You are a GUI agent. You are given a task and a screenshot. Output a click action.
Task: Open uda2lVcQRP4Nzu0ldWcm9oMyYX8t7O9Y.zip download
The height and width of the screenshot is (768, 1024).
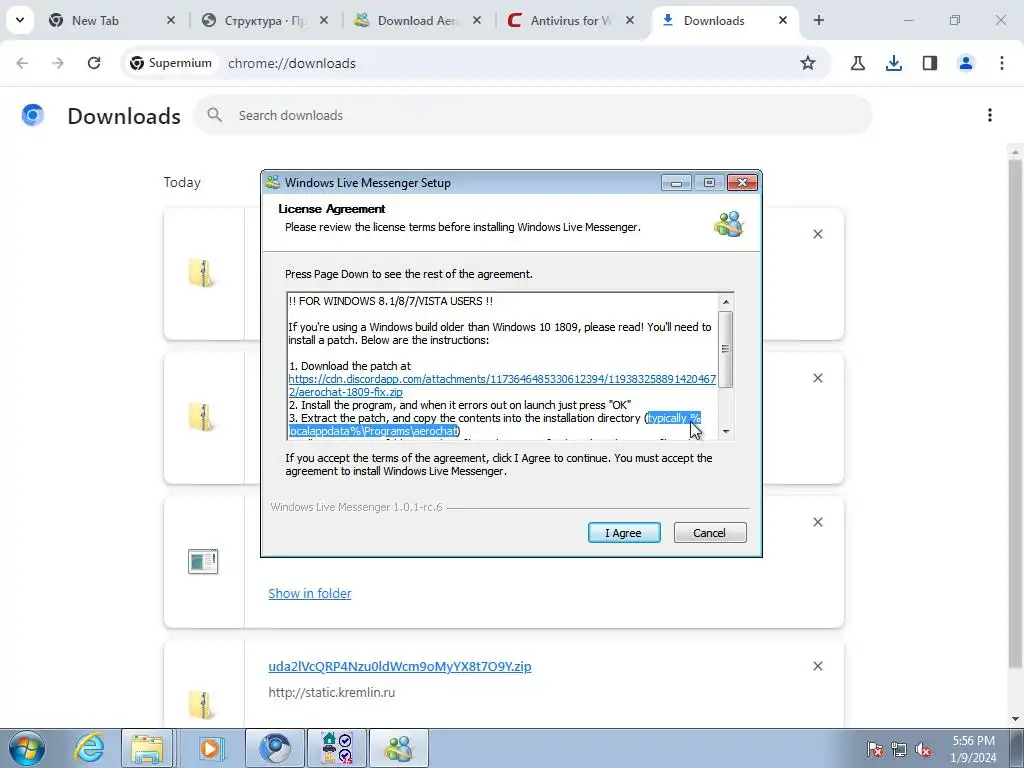pyautogui.click(x=400, y=666)
